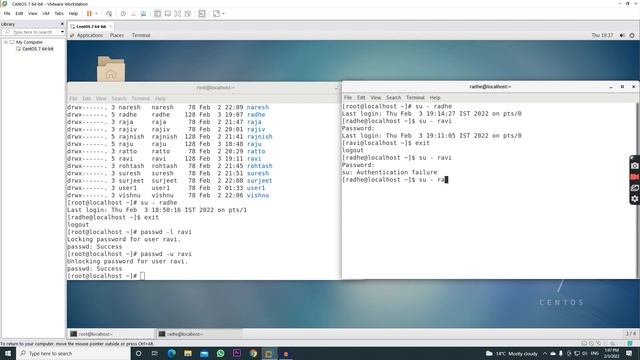Open the Library search filter dropdown arrow

62,32
